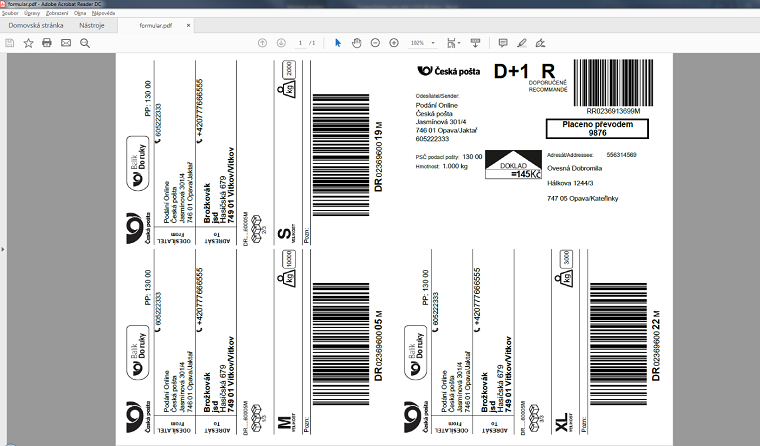
Task: Click the page number input field
Action: pos(301,43)
